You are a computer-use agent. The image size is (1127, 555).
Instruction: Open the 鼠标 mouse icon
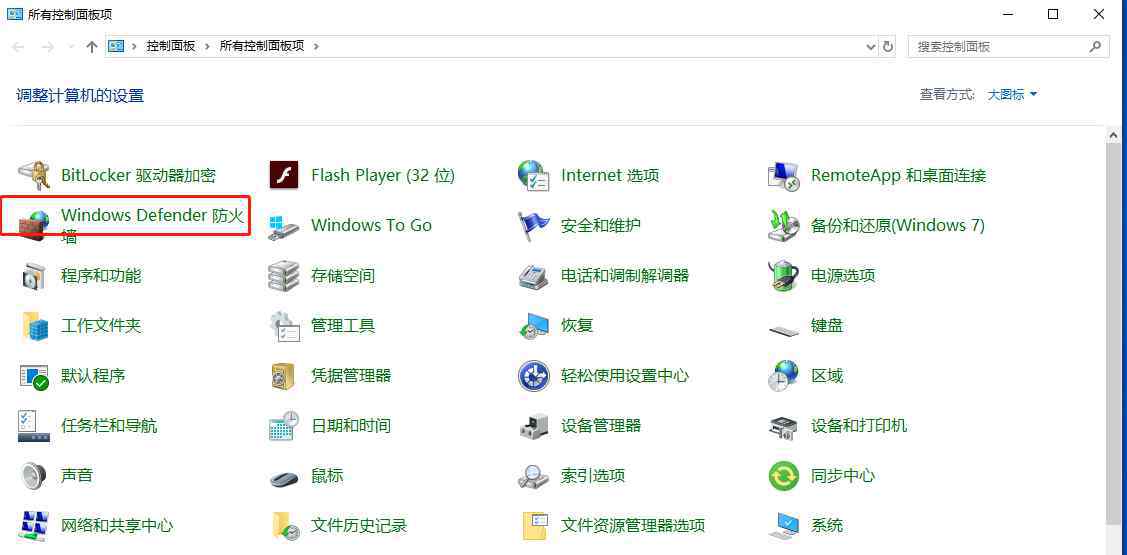tap(285, 477)
